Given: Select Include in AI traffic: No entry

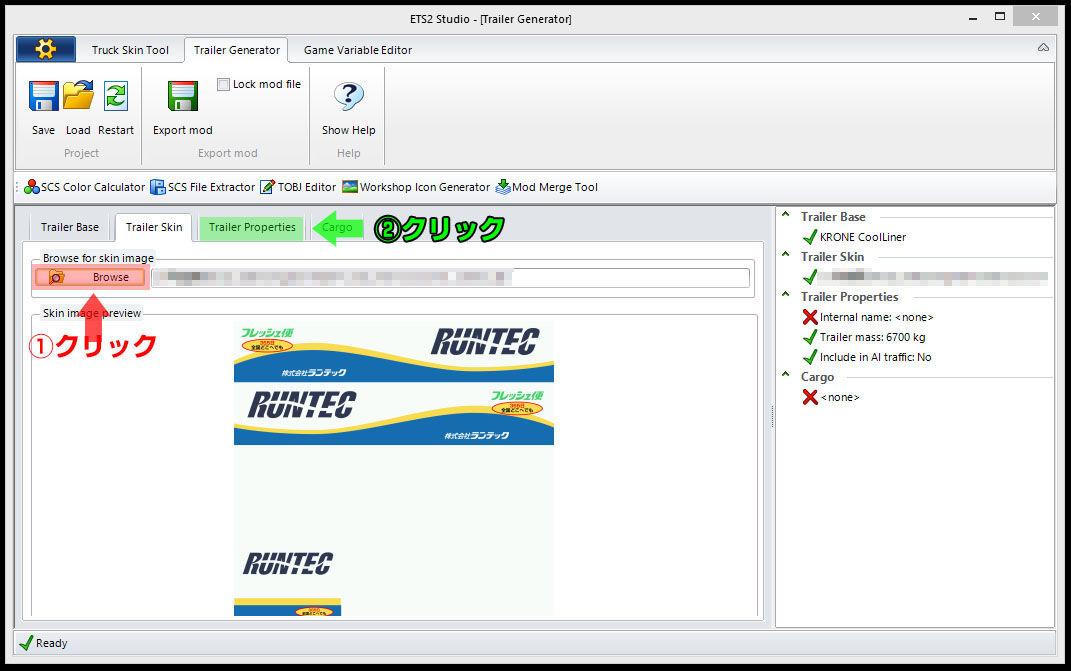Looking at the screenshot, I should (875, 357).
